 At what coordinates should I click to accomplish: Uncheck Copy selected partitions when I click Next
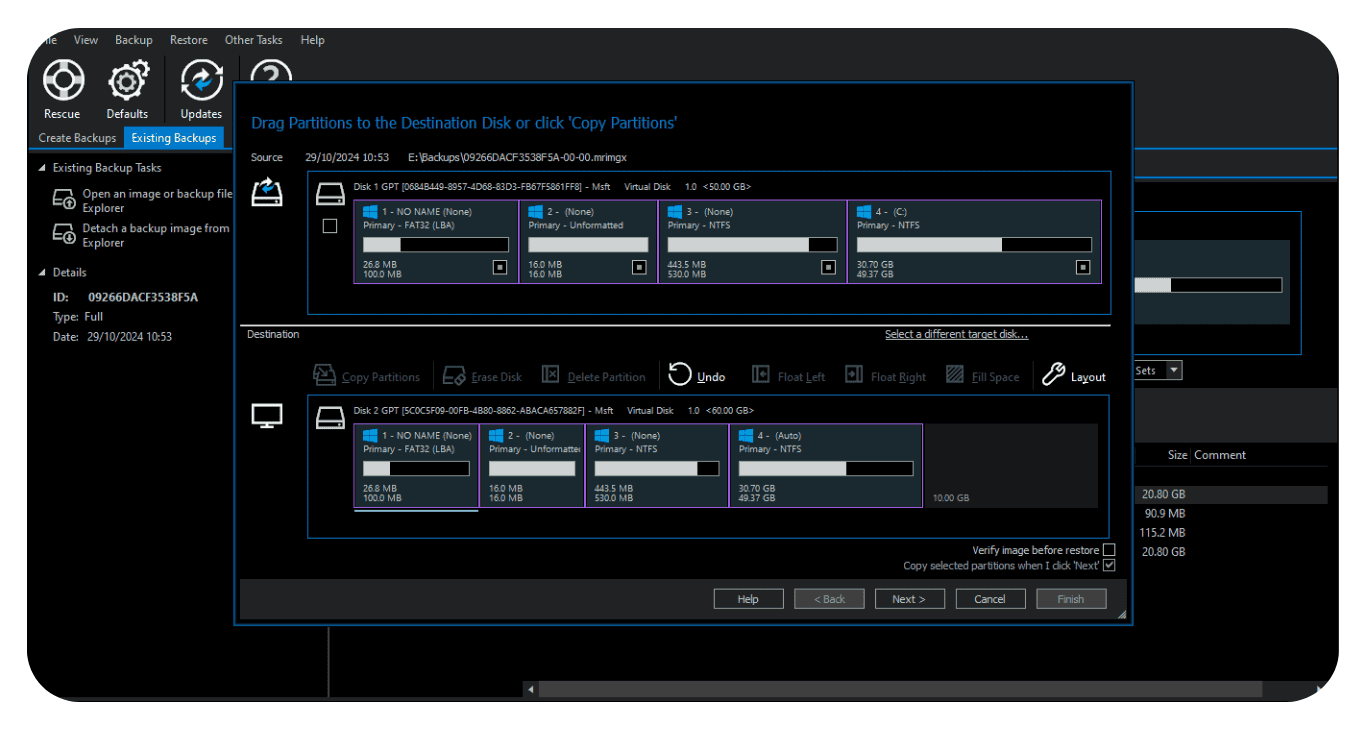pos(1109,566)
